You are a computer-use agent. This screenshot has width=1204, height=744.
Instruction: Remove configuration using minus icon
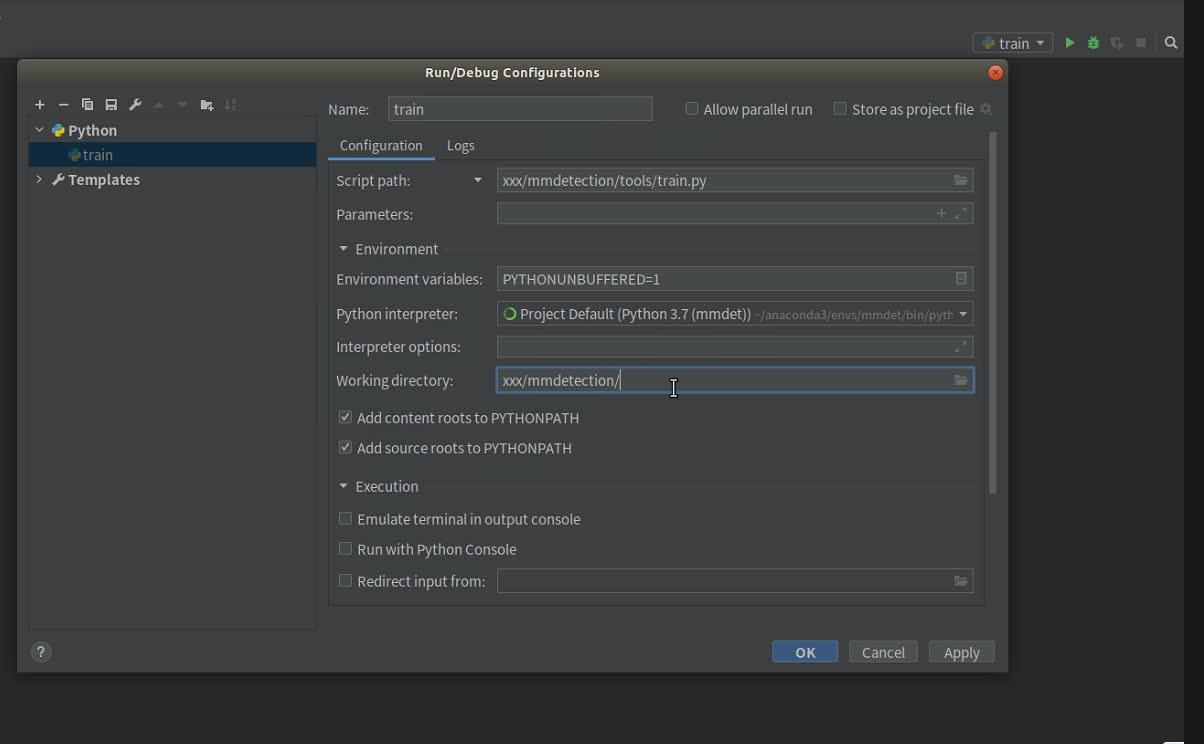(x=63, y=105)
